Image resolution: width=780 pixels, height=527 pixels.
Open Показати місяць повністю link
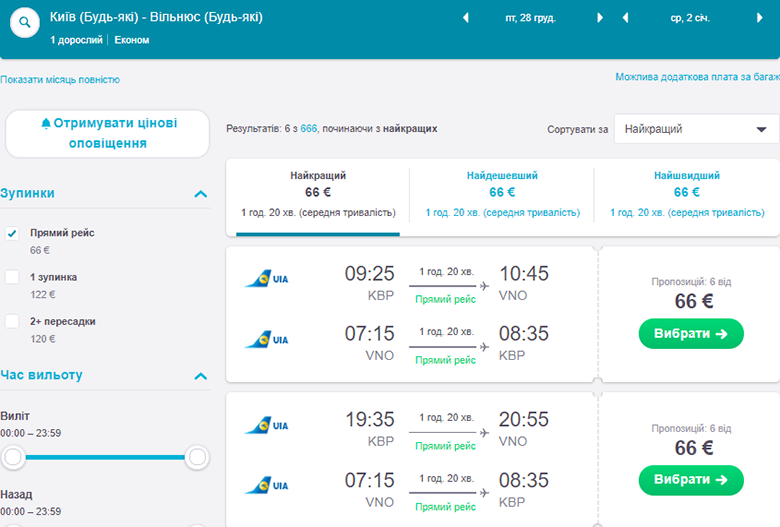60,79
